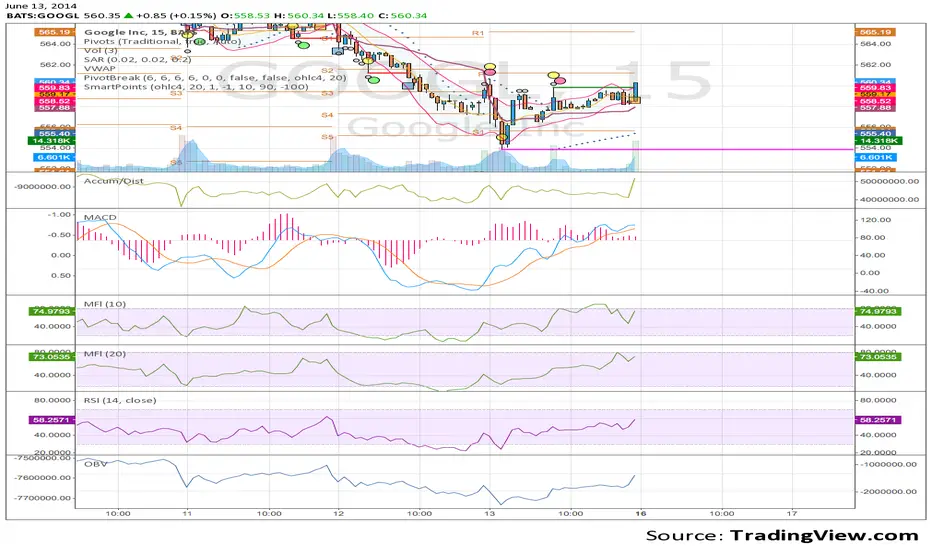
Task: Click the R1 pivot level label
Action: 478,33
